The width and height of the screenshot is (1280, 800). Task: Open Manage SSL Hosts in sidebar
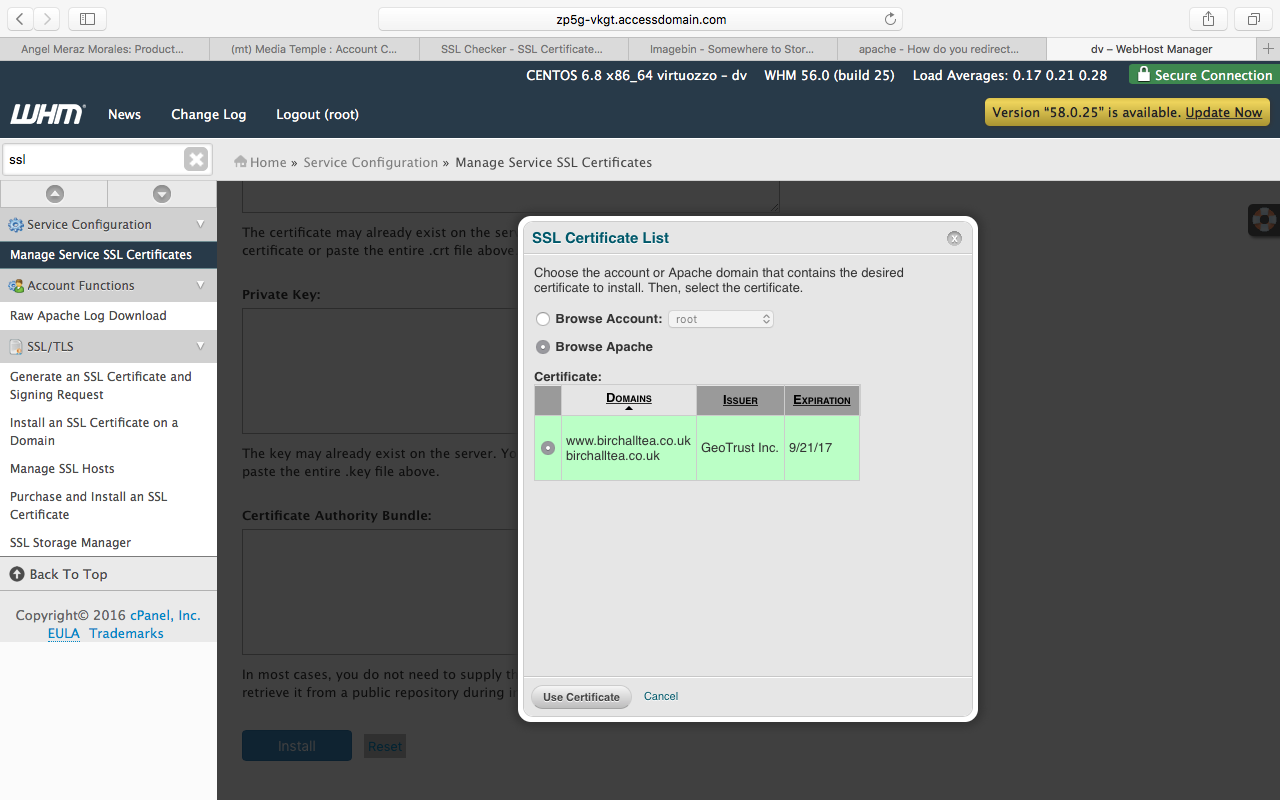62,469
